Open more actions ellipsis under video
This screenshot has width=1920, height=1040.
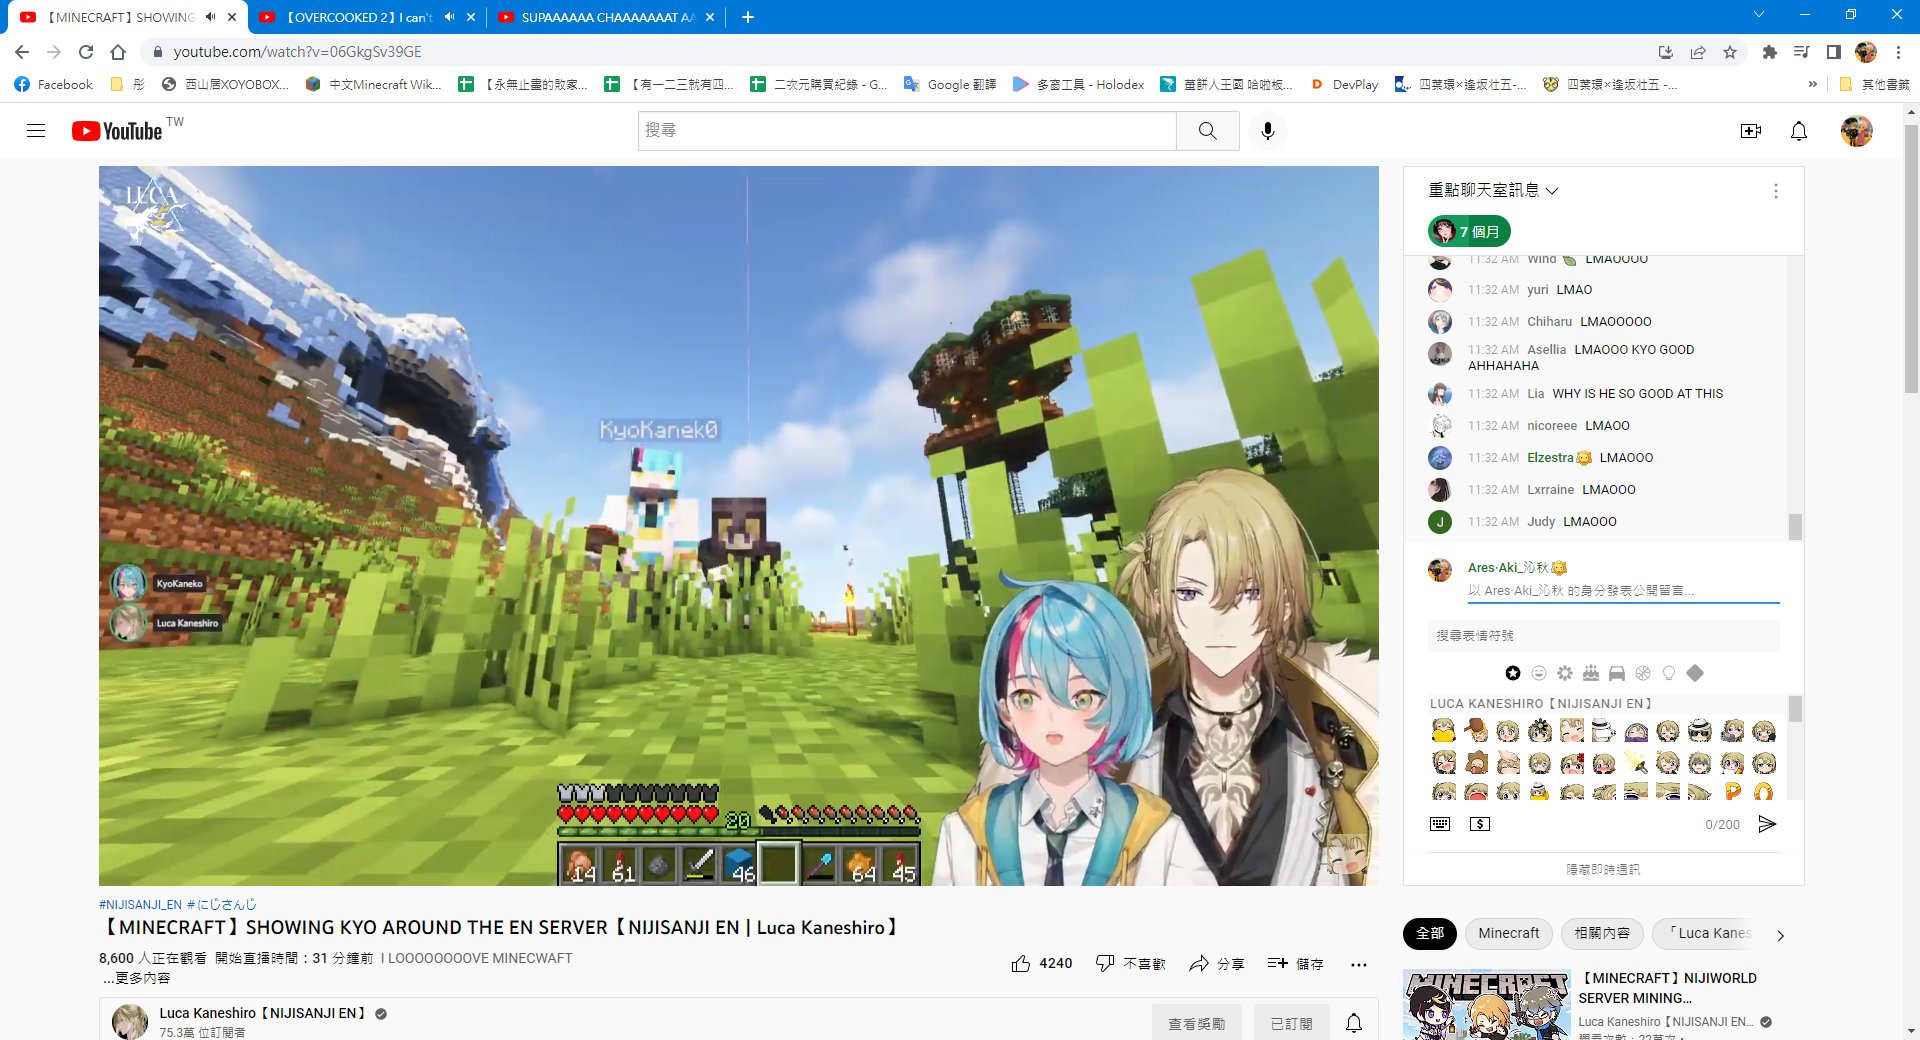point(1358,965)
